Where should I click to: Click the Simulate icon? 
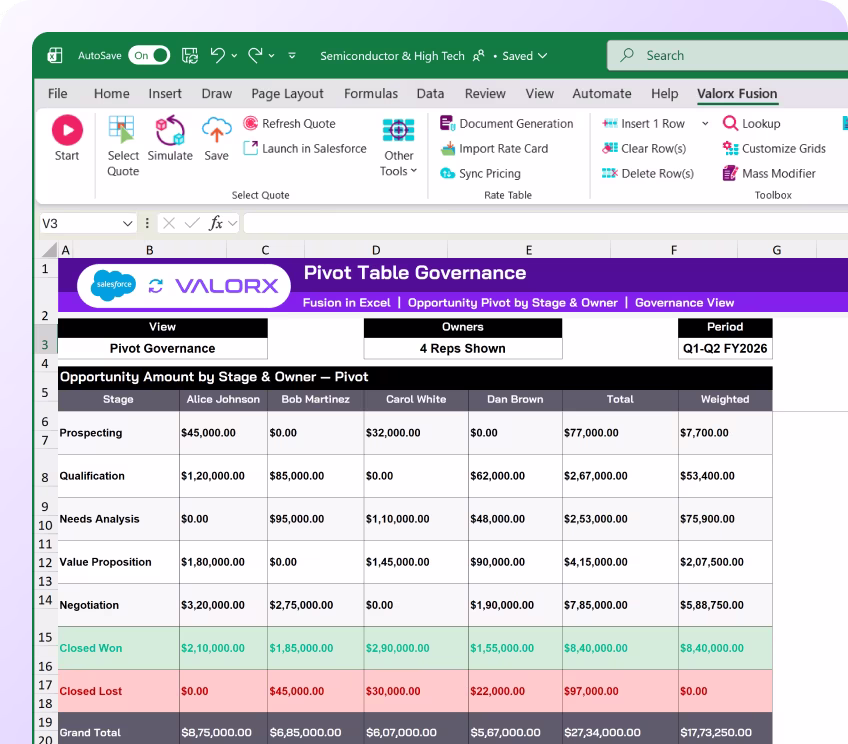170,130
